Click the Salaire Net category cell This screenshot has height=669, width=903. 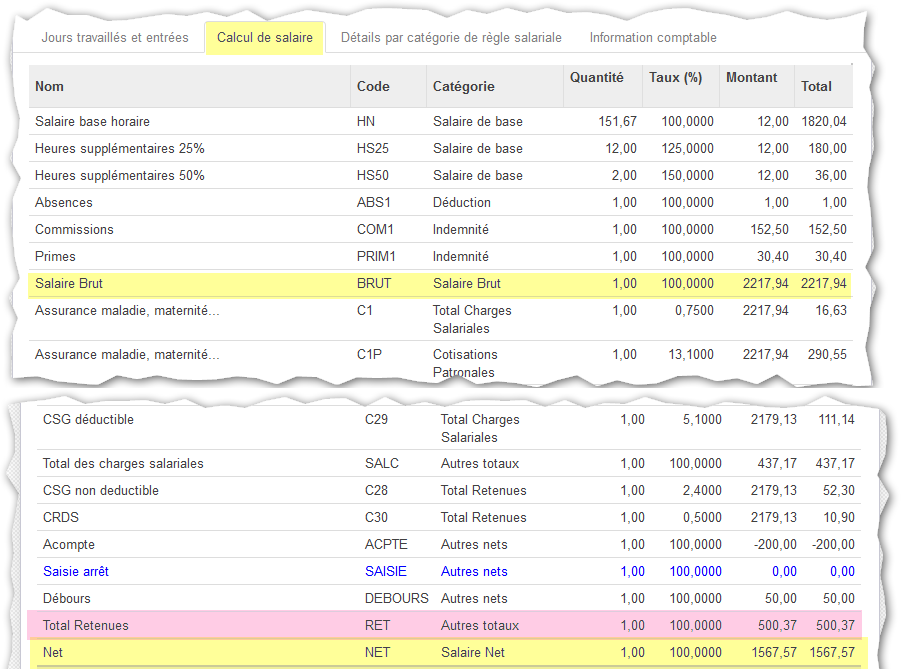(x=473, y=653)
